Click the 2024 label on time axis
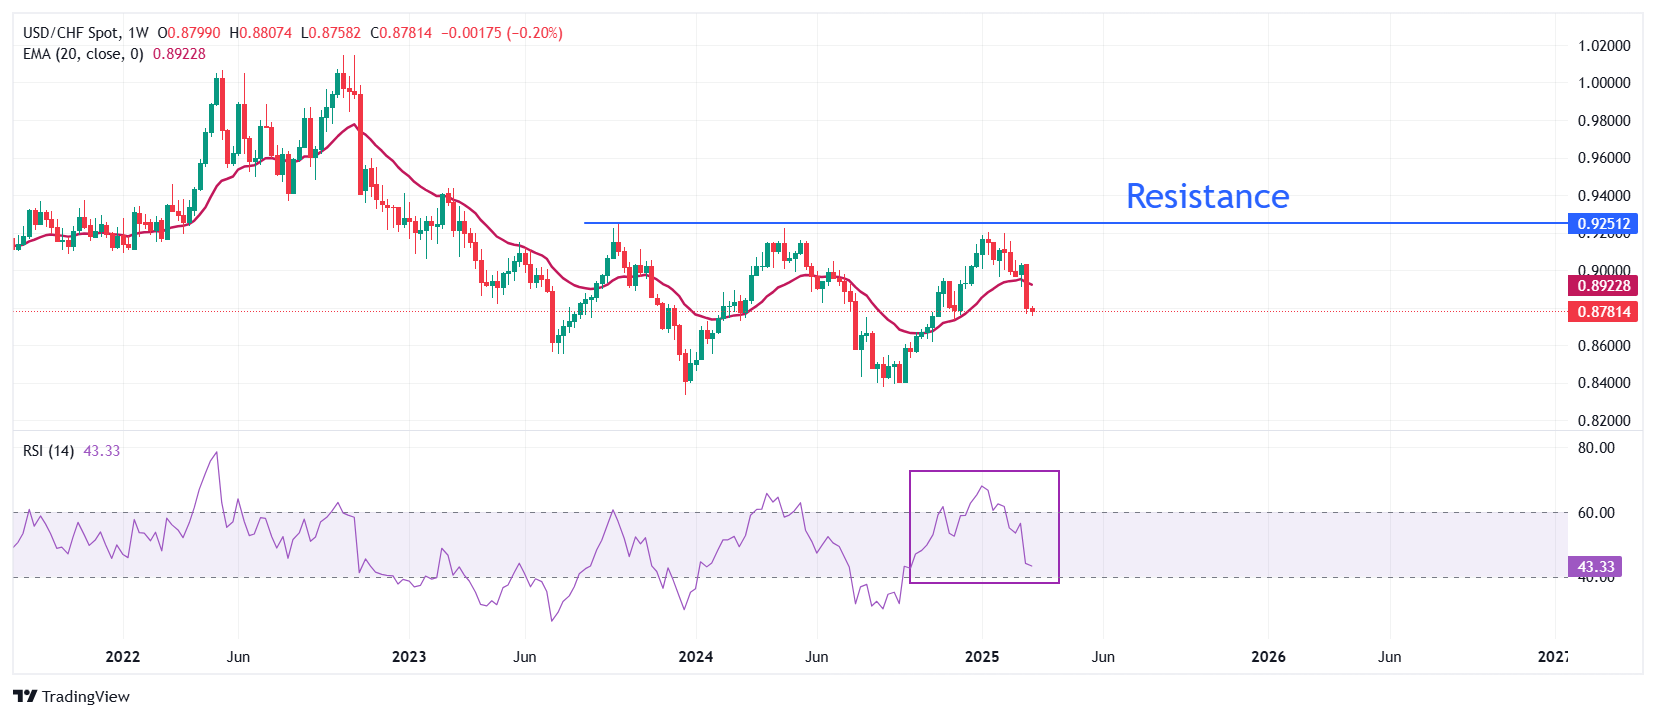 tap(696, 657)
